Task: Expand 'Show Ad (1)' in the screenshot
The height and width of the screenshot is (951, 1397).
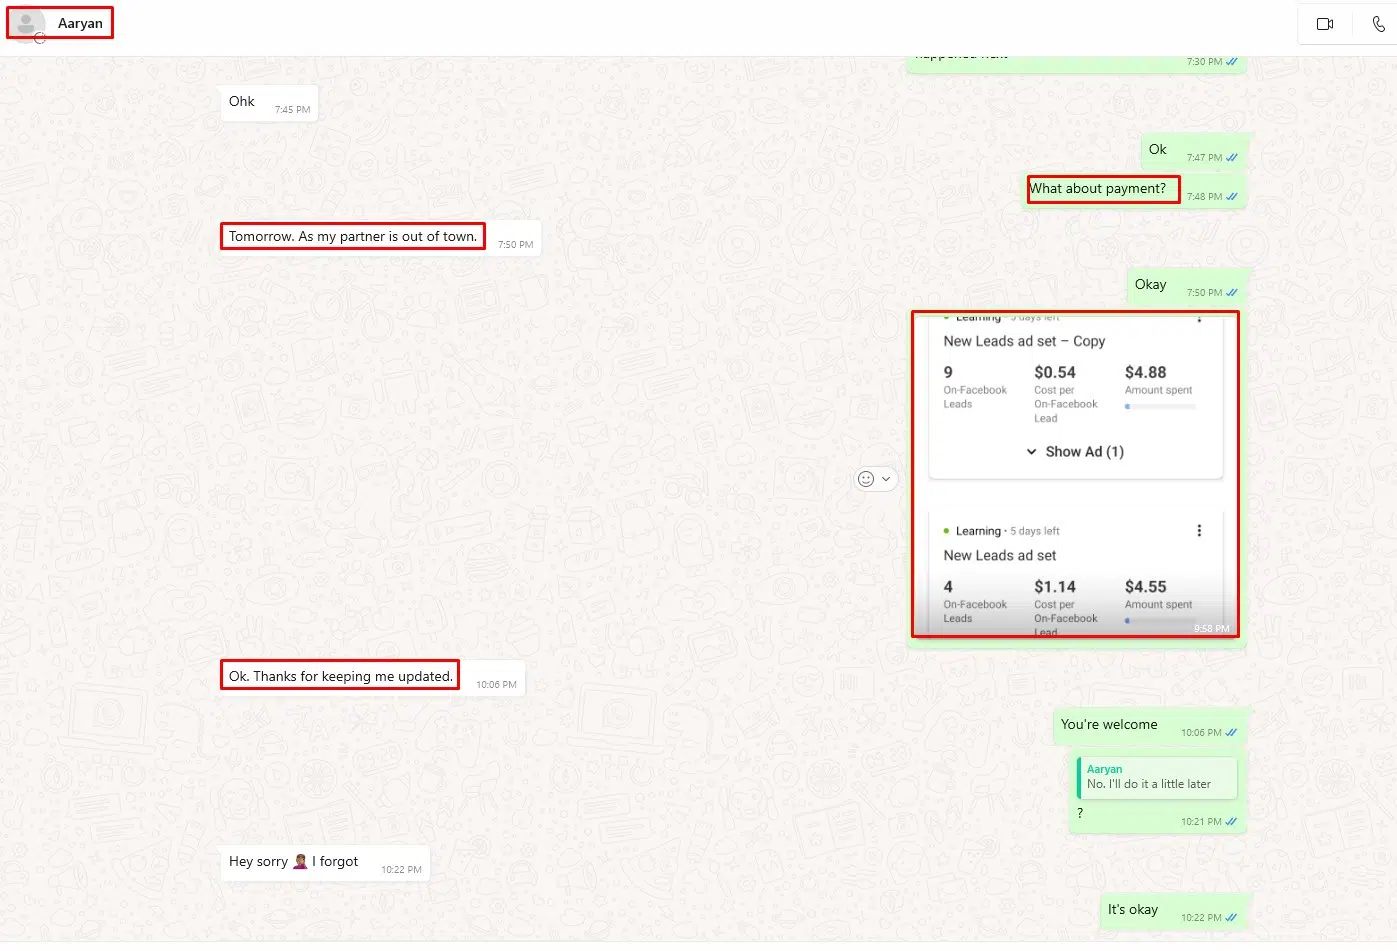Action: click(x=1084, y=452)
